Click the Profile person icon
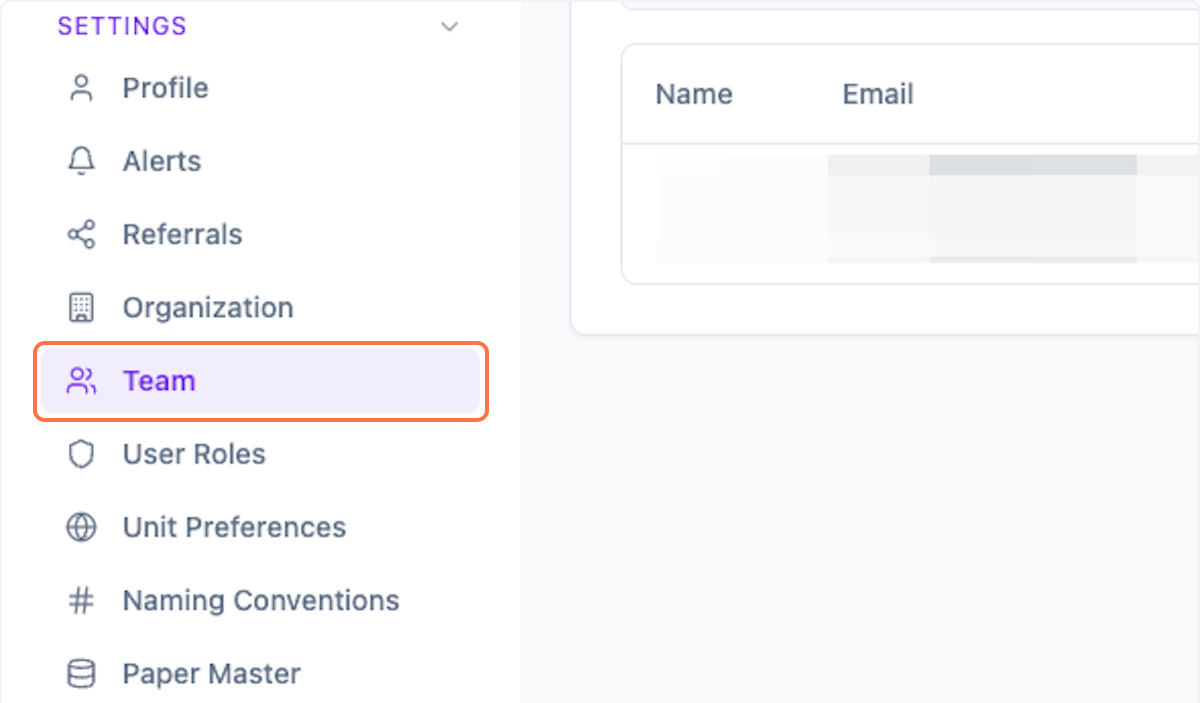 coord(80,88)
